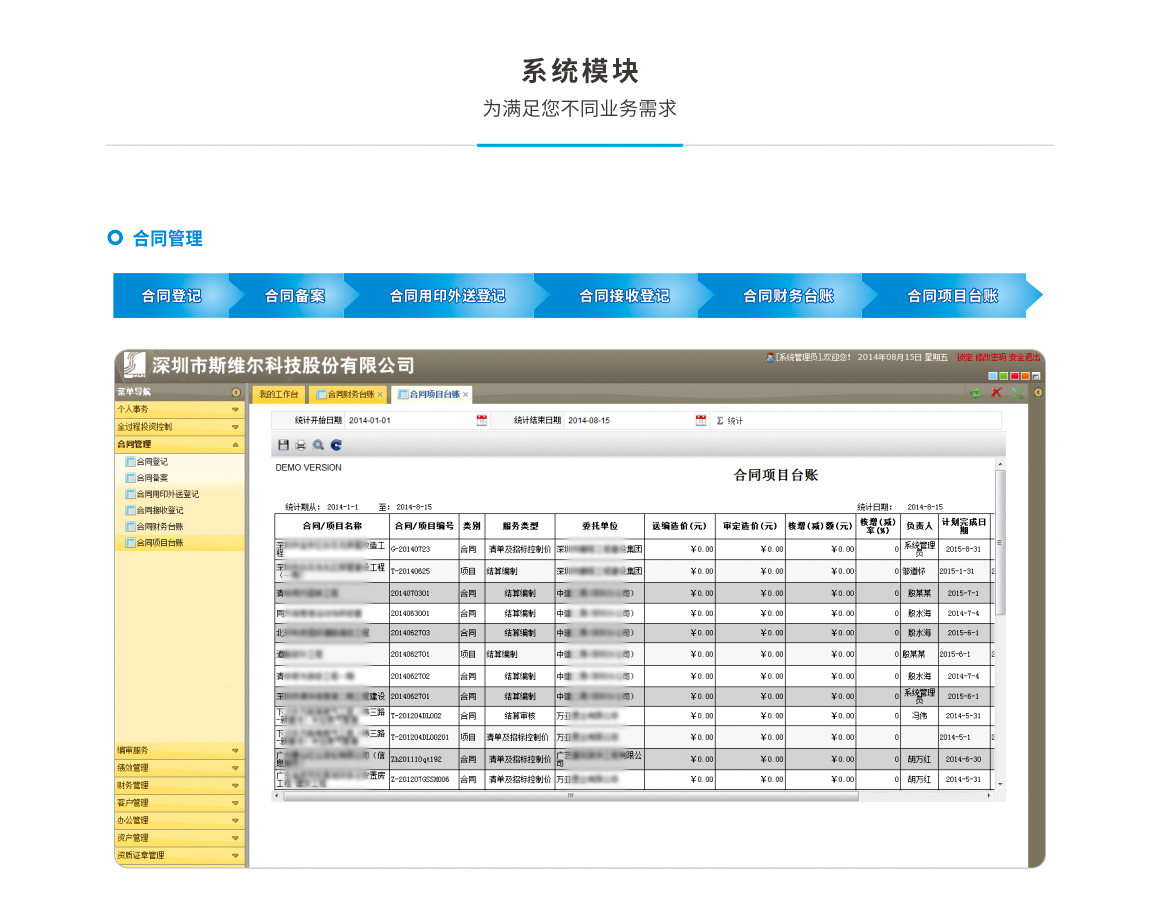Screen dimensions: 1160x897
Task: Click the refresh icon next to the magnifier
Action: click(334, 444)
